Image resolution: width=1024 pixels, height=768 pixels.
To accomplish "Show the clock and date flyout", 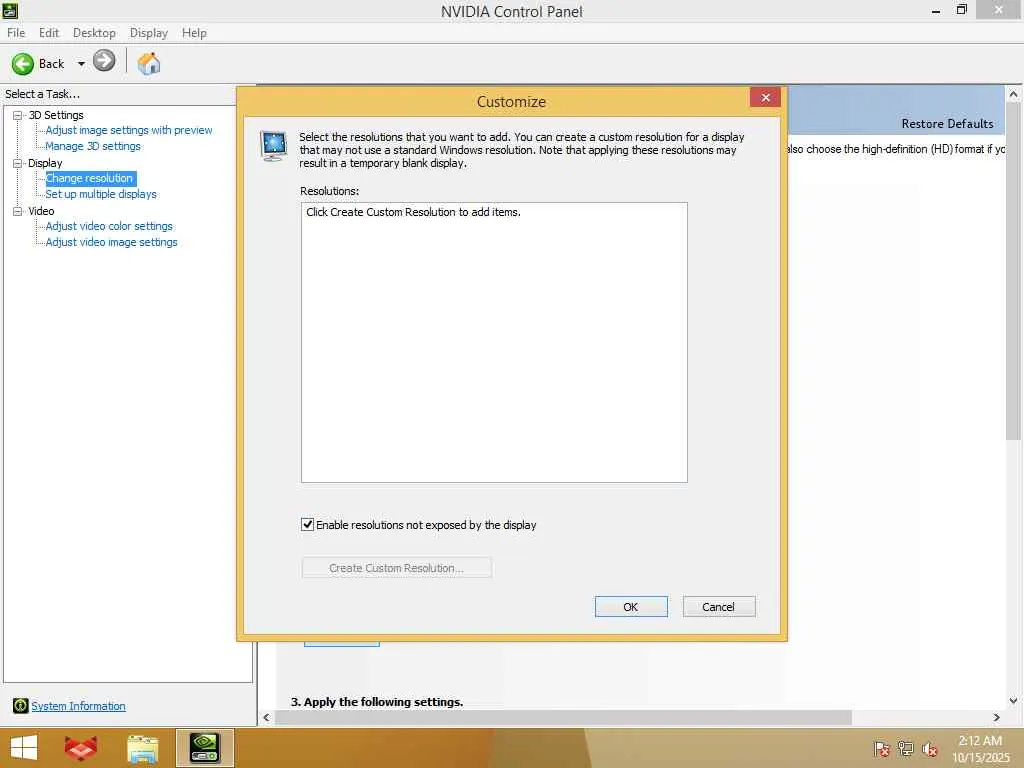I will [x=980, y=749].
